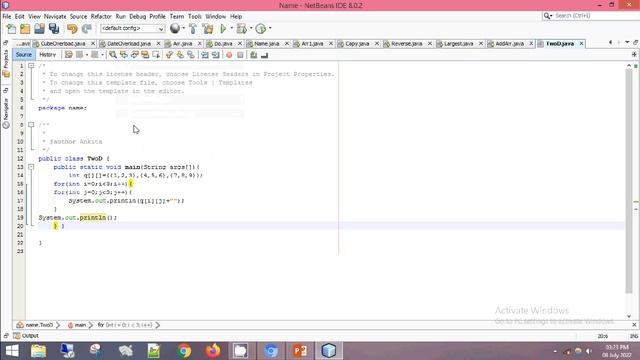This screenshot has height=360, width=640.
Task: Open the dropdown beside the globe icon
Action: (183, 28)
